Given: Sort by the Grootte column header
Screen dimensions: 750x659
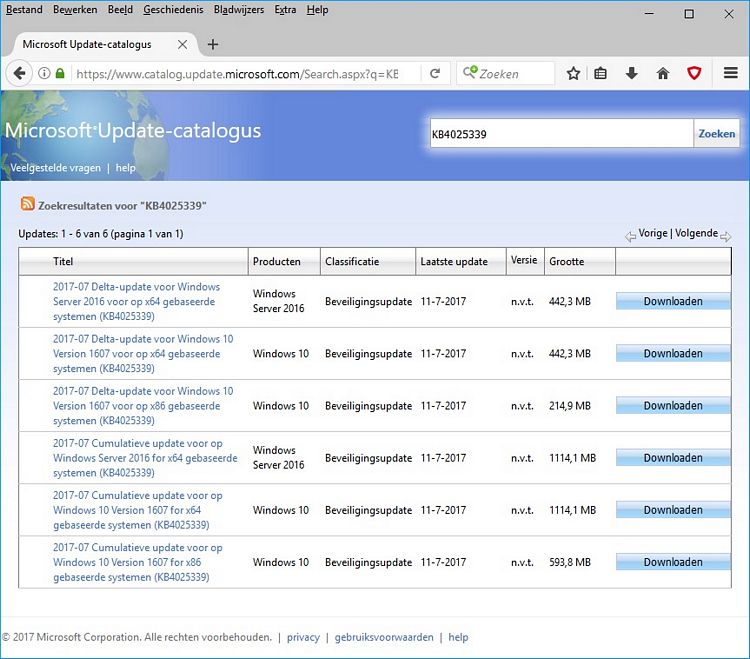Looking at the screenshot, I should coord(566,261).
